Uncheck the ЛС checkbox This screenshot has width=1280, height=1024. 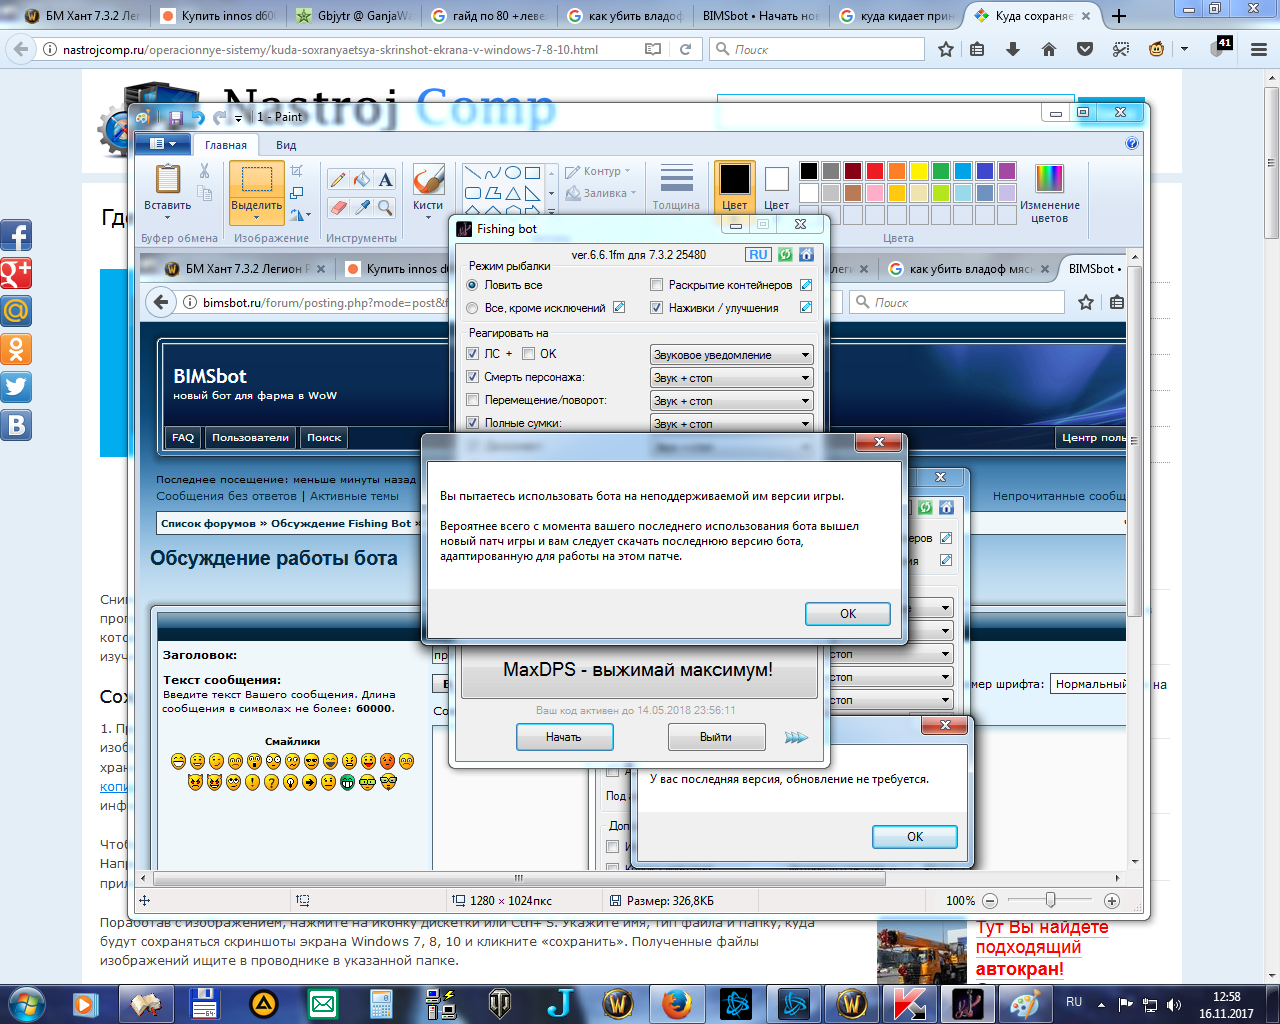473,354
